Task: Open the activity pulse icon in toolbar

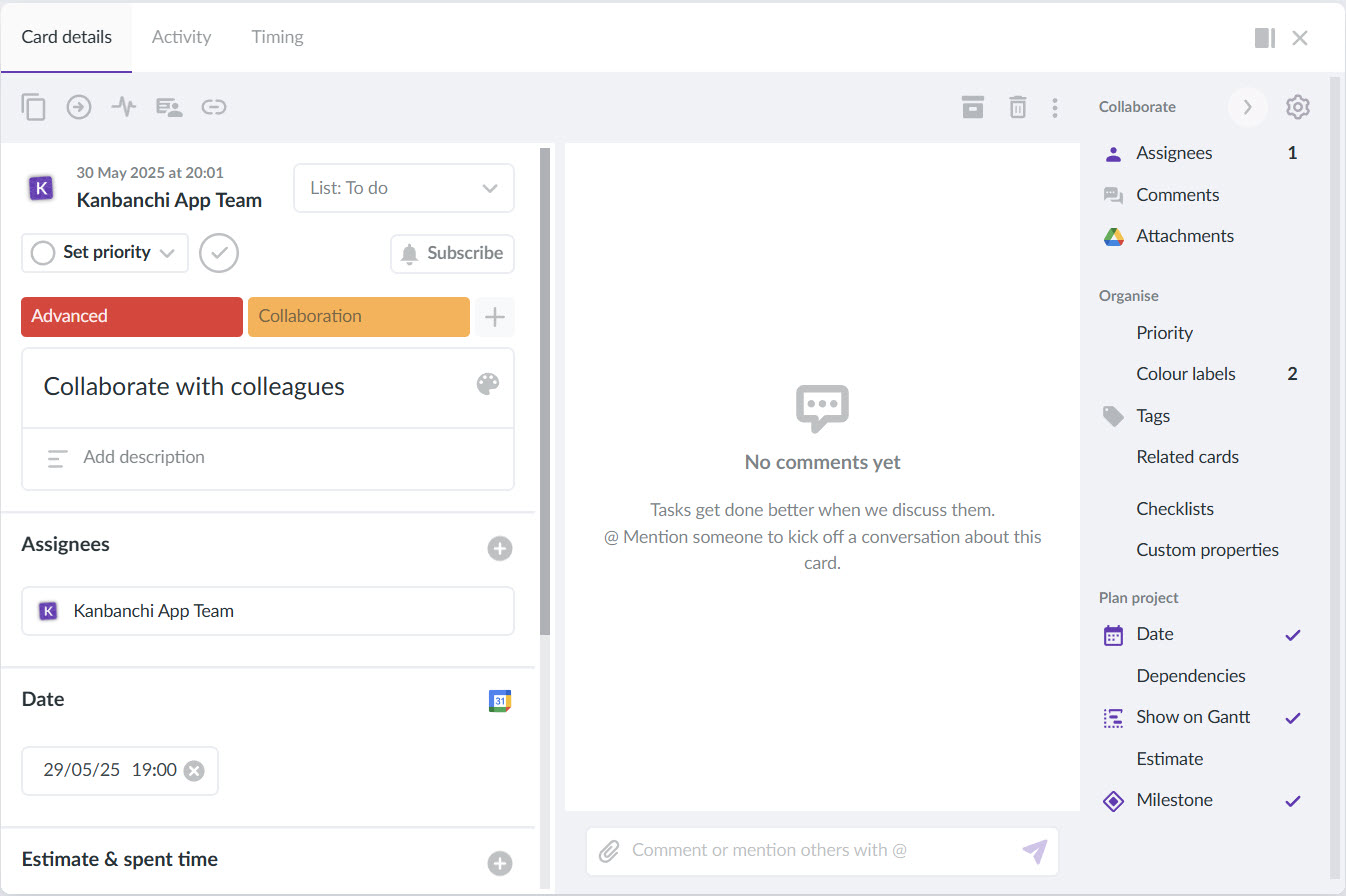Action: coord(124,107)
